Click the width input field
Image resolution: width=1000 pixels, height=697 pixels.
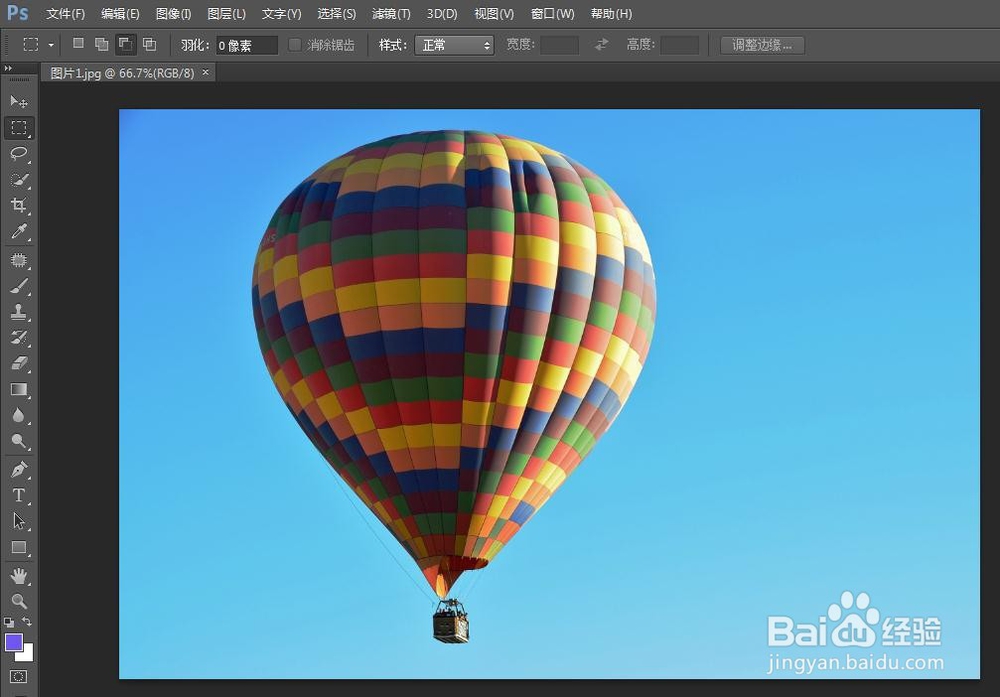click(559, 45)
